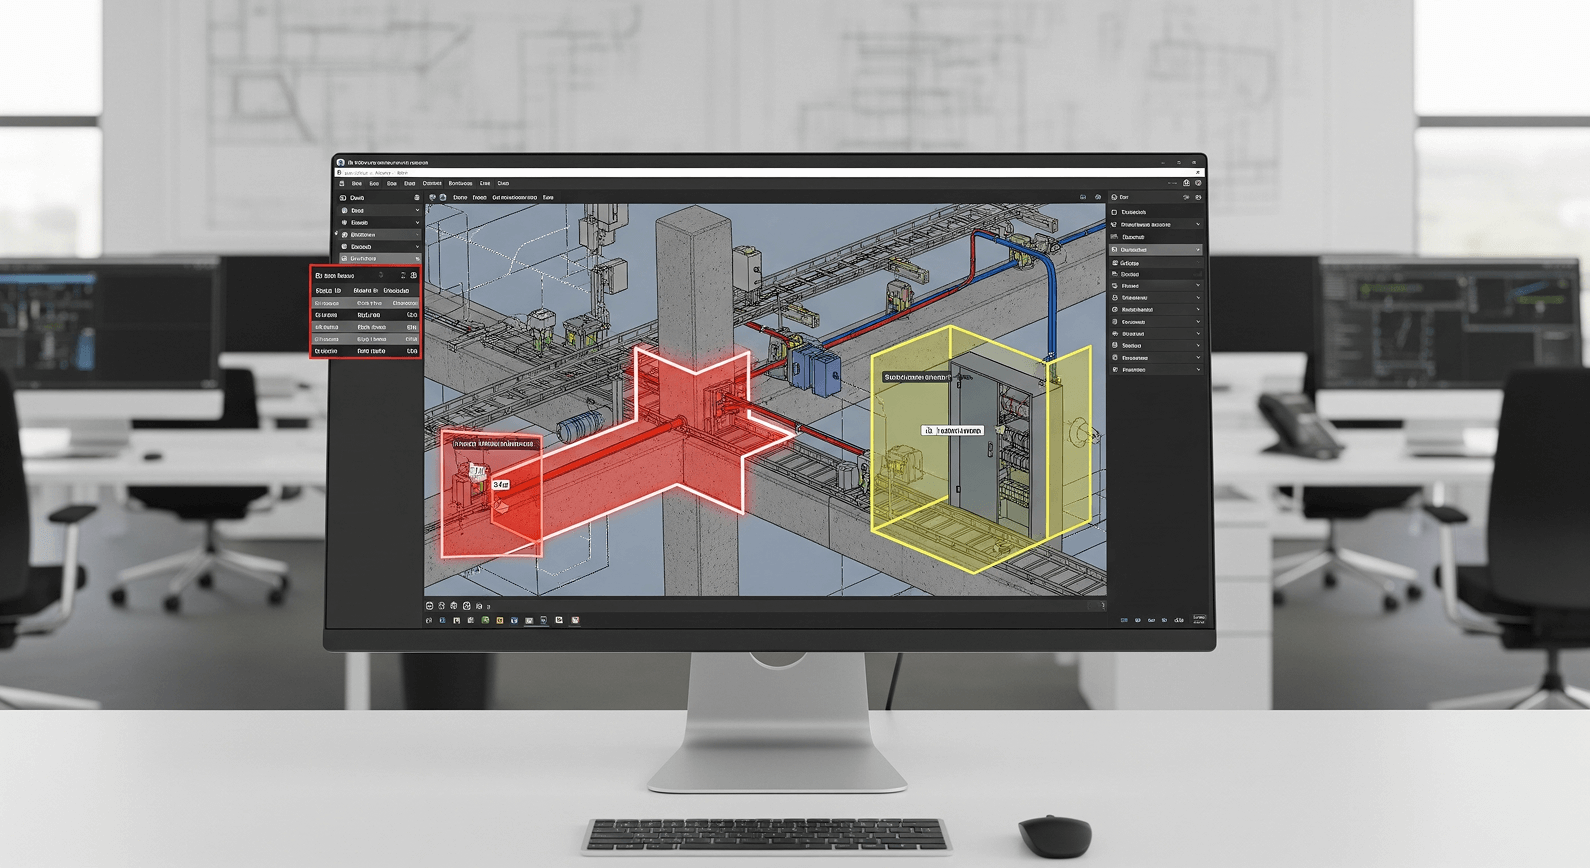This screenshot has height=868, width=1590.
Task: Click the print icon in left panel header
Action: pyautogui.click(x=417, y=198)
